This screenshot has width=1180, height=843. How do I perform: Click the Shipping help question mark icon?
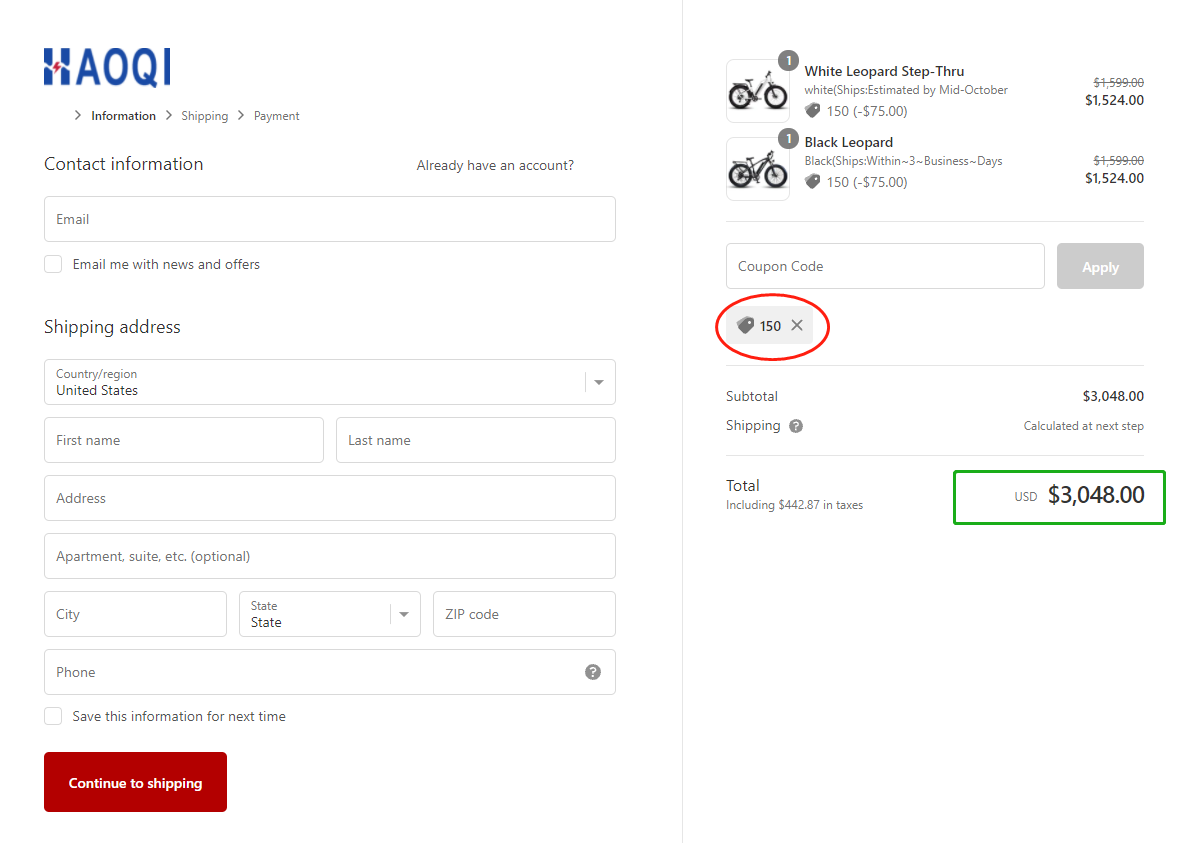tap(796, 426)
